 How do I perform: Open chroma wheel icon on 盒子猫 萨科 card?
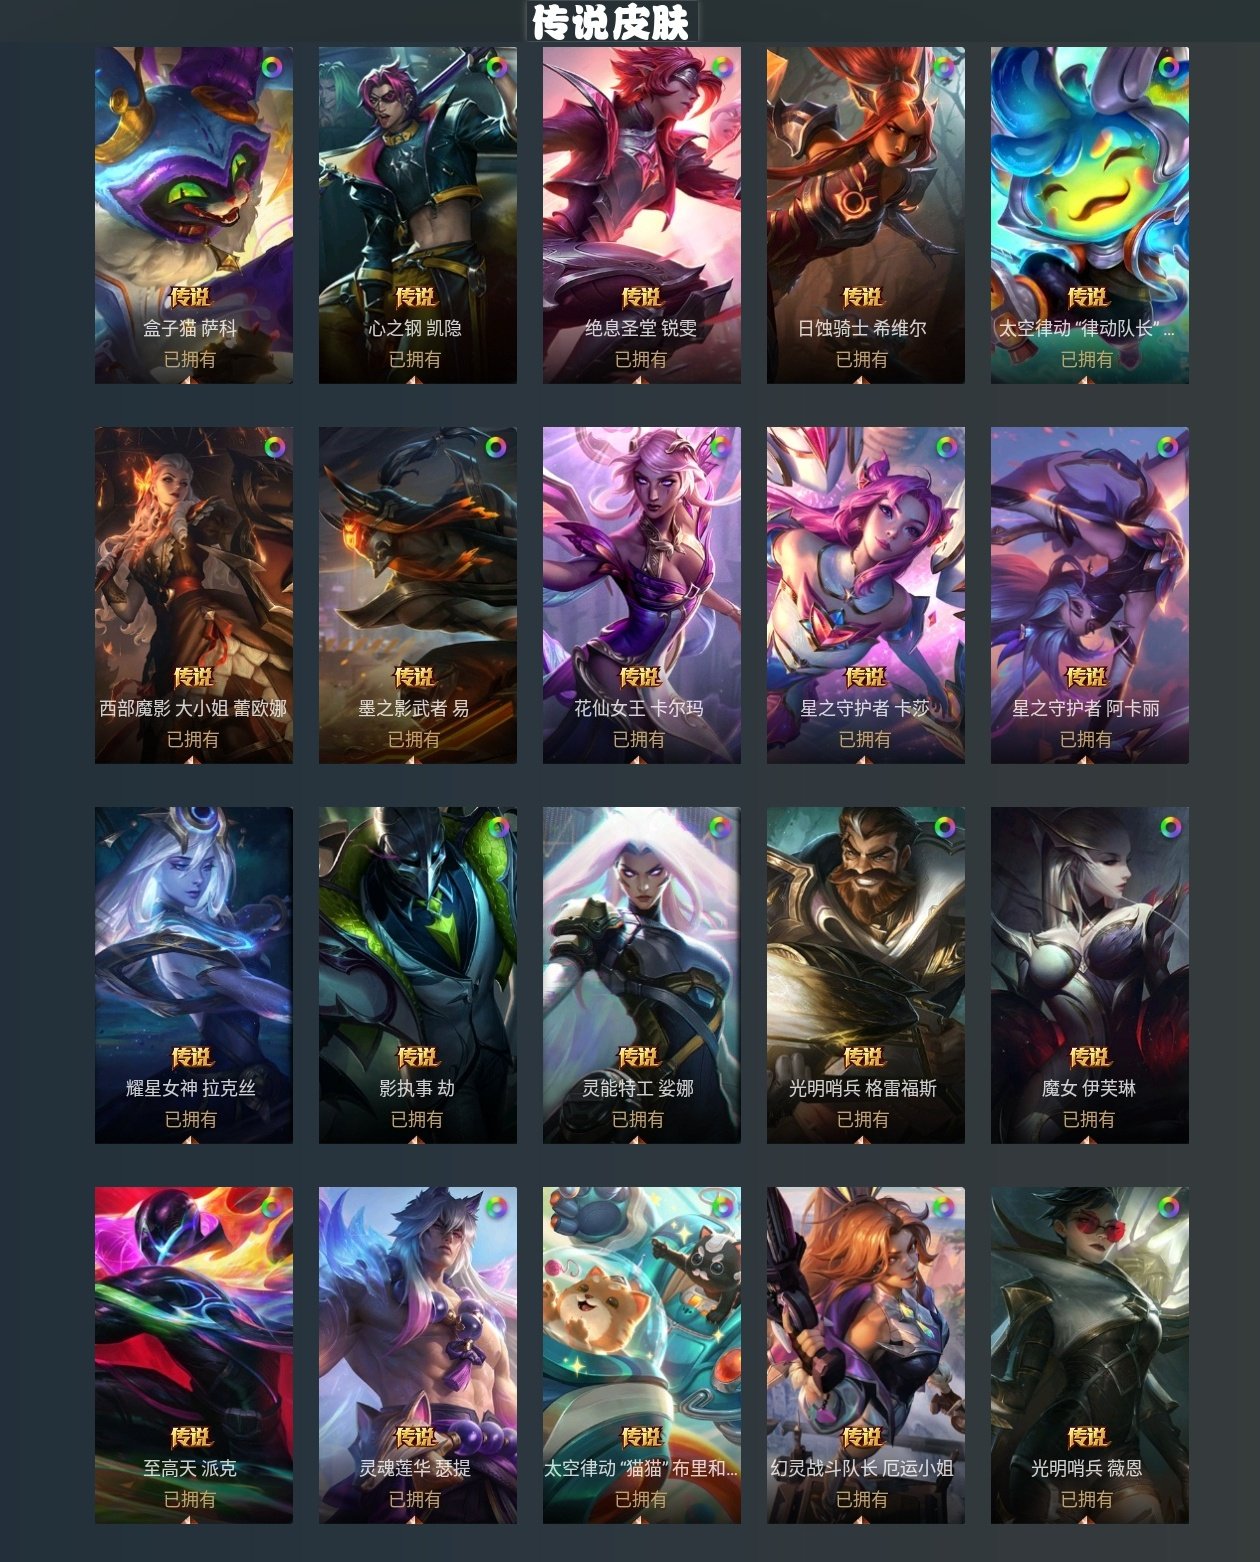[x=271, y=68]
